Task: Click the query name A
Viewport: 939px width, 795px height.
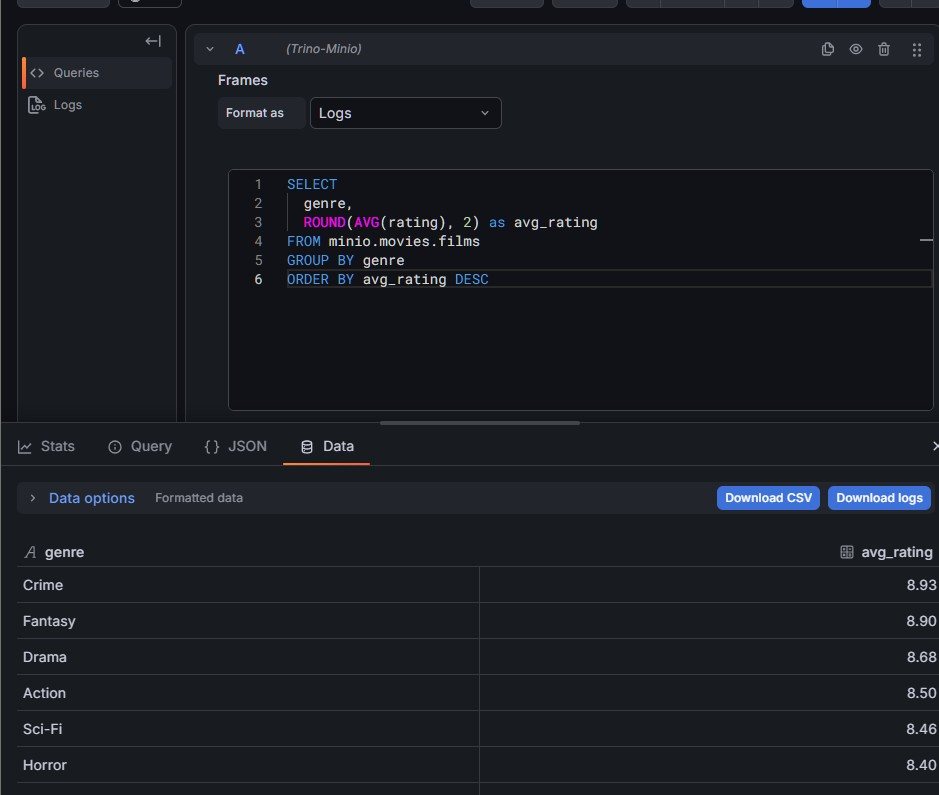Action: pos(240,49)
